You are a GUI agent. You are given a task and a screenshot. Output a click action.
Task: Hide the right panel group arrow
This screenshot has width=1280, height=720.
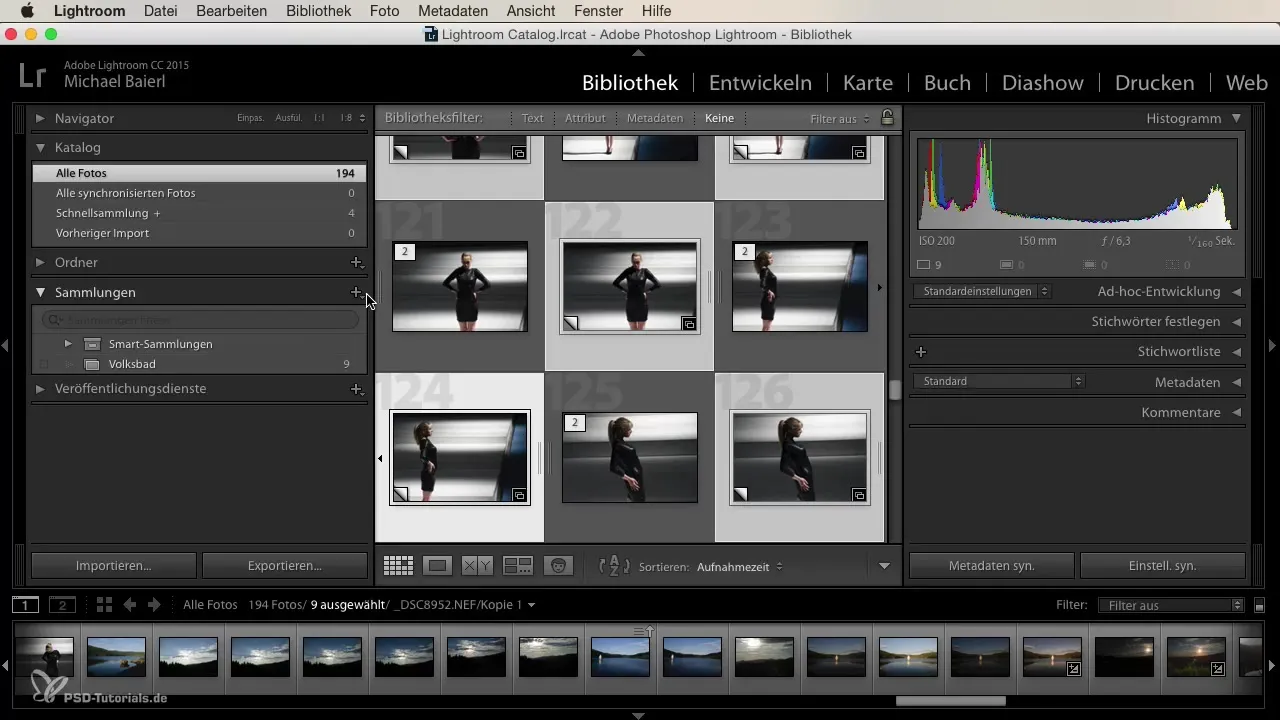point(1273,345)
